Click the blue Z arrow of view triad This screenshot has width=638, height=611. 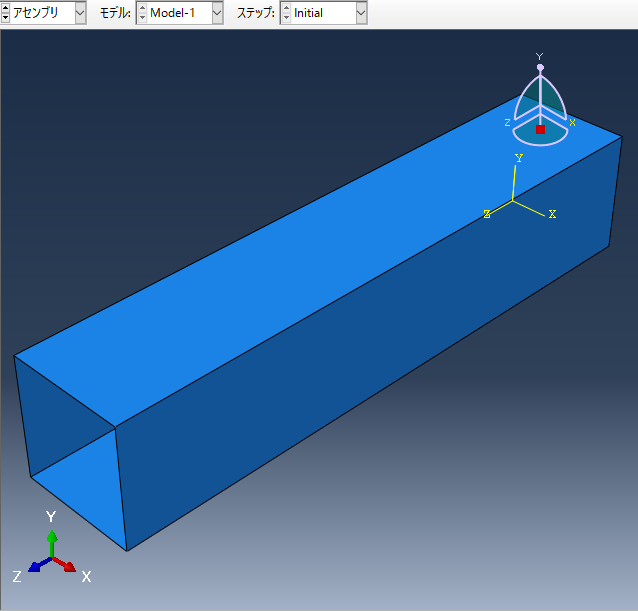(36, 566)
